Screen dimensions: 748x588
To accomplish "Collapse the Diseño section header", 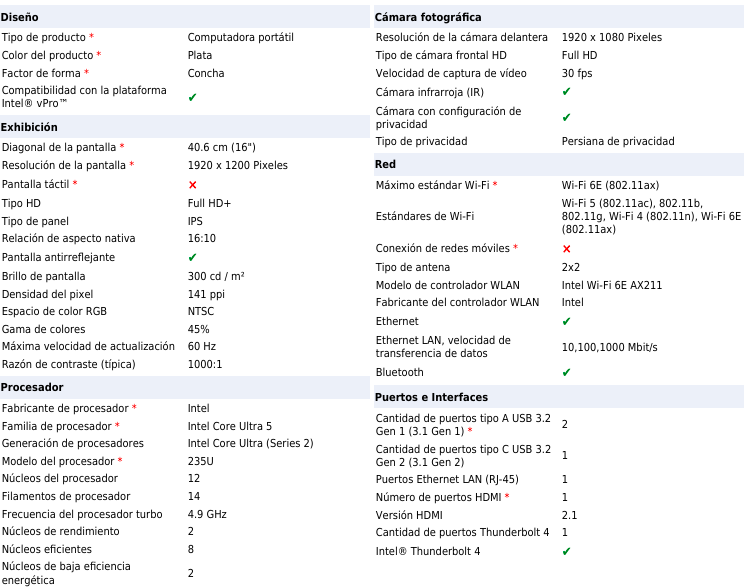I will pyautogui.click(x=20, y=17).
